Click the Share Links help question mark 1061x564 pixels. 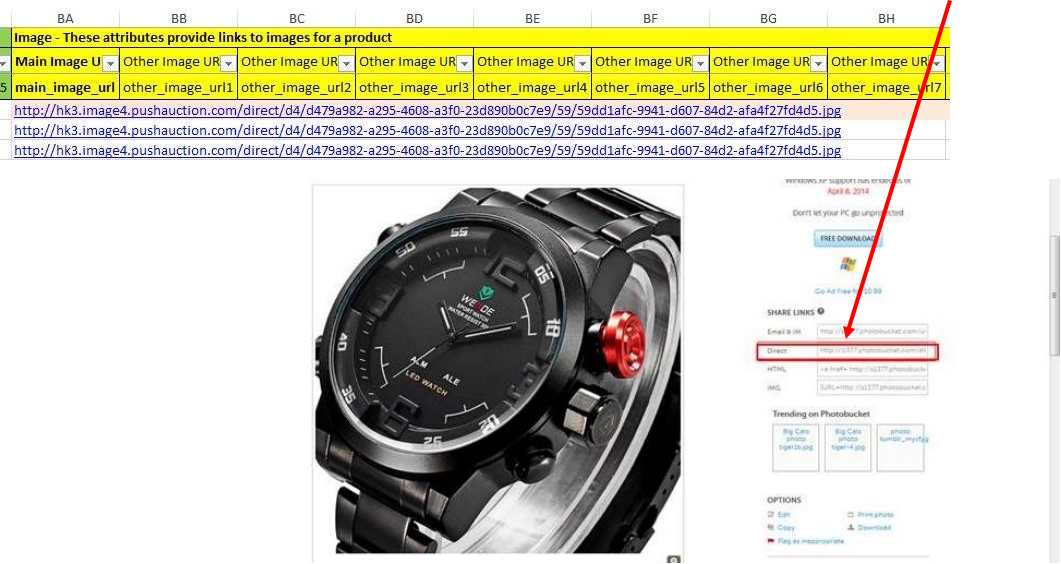[x=821, y=312]
